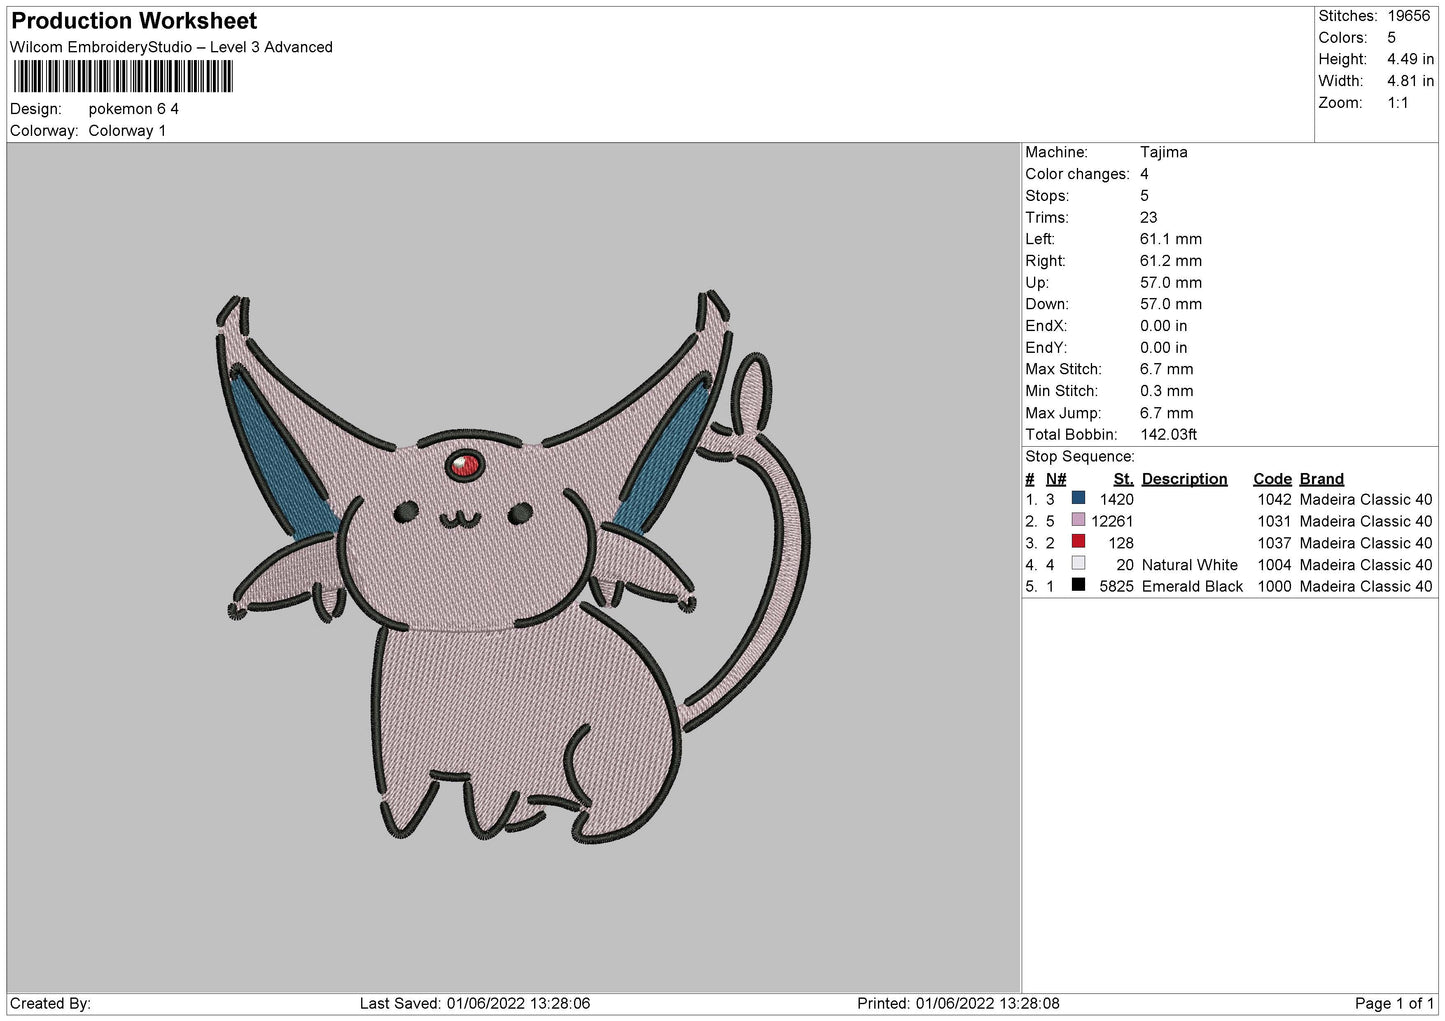Click the Min Stitch value 0.3 mm
Viewport: 1445px width, 1021px height.
click(x=1167, y=391)
